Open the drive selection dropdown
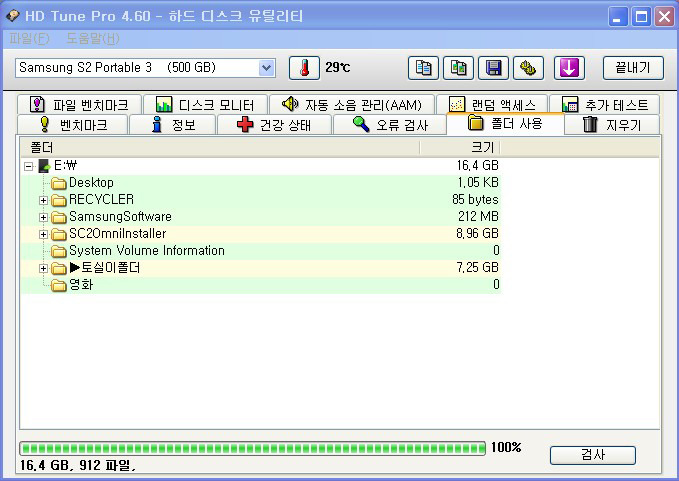The image size is (679, 481). pos(266,68)
